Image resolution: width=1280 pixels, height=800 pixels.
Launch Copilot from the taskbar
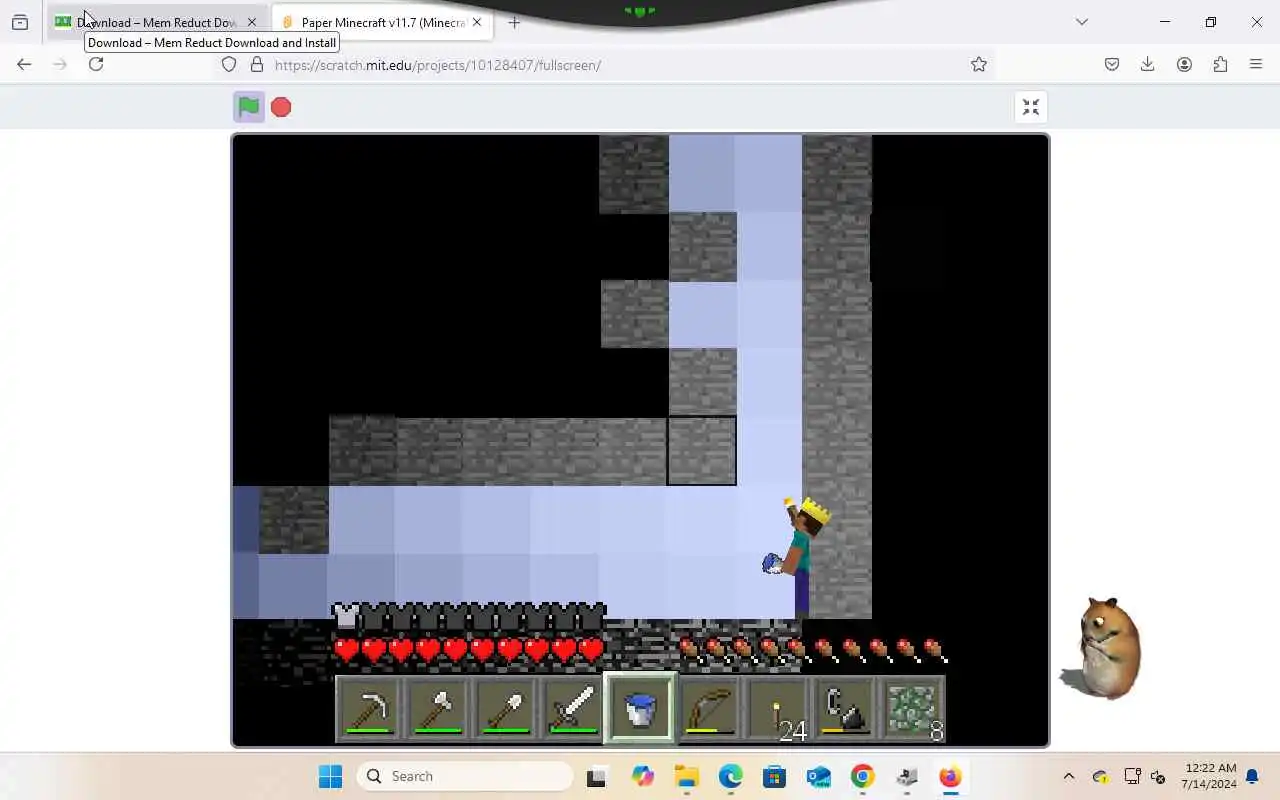pos(642,776)
